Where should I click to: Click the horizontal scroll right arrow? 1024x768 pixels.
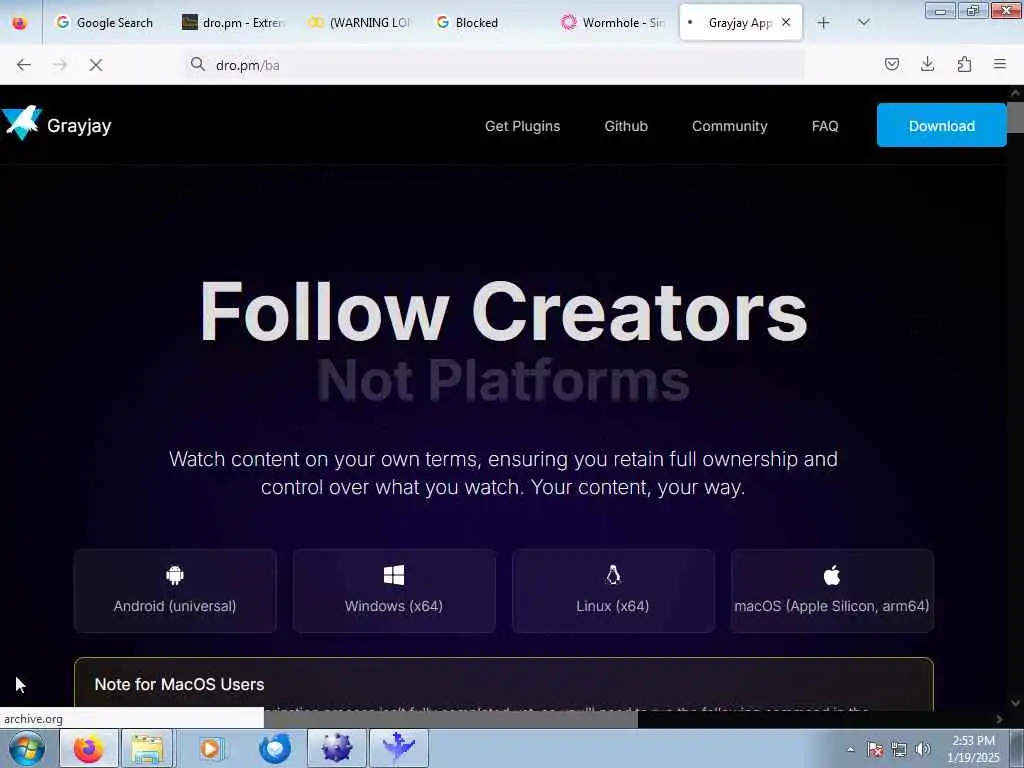click(x=999, y=719)
